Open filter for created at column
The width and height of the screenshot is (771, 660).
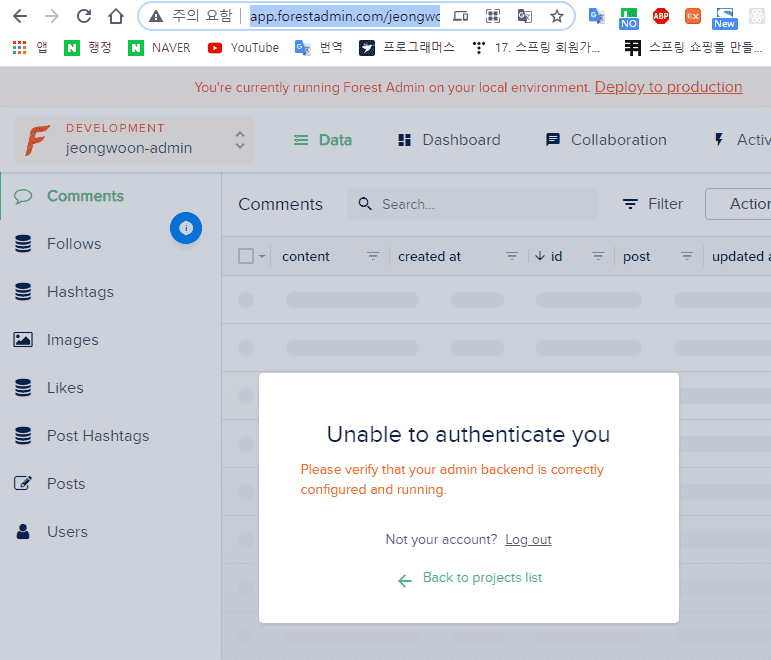[x=512, y=256]
